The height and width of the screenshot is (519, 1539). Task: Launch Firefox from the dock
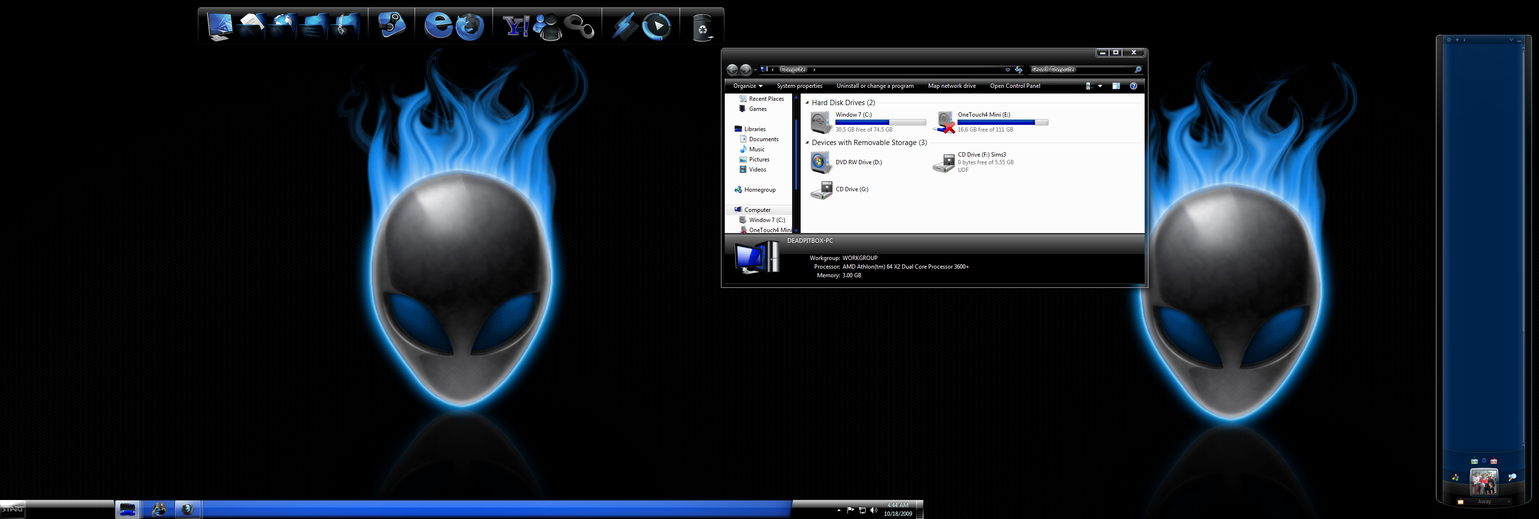point(470,26)
